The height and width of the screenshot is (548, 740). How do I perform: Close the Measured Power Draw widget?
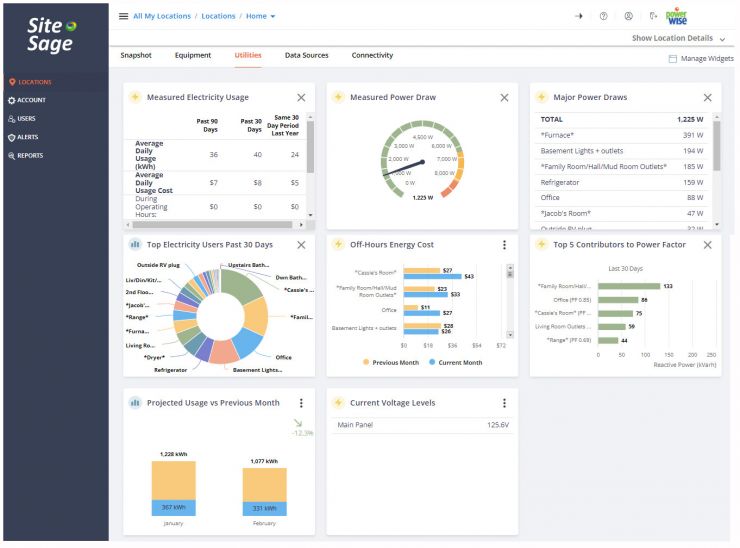click(x=504, y=98)
